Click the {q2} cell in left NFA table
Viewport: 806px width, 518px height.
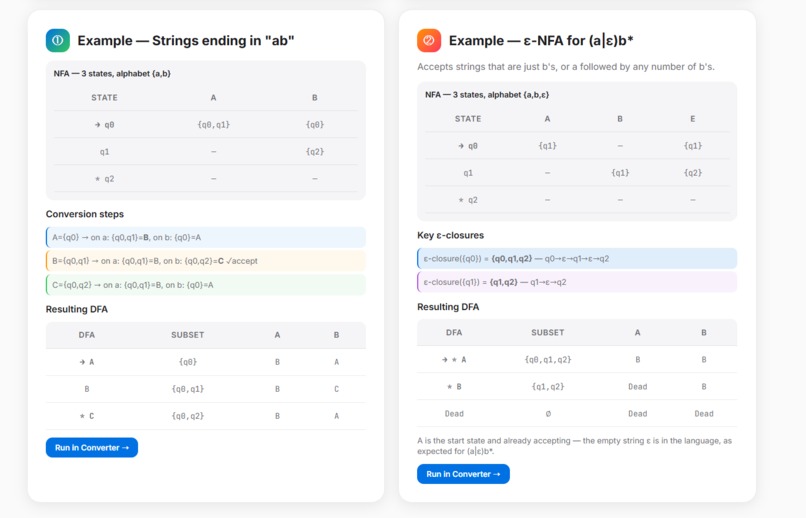[315, 152]
